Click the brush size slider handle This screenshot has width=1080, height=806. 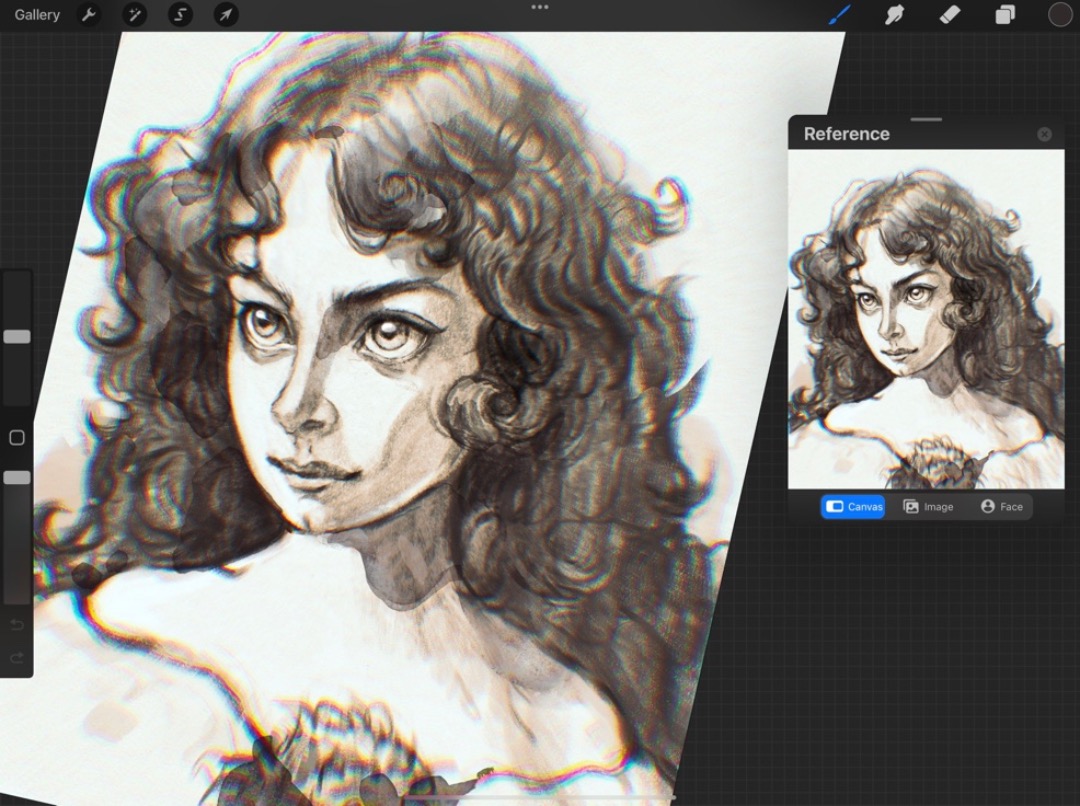pos(17,336)
